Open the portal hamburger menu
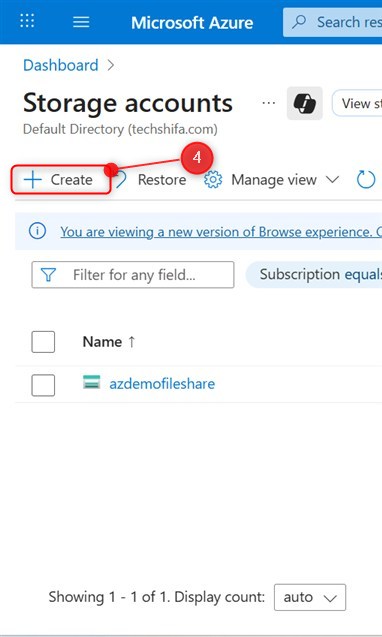 pos(81,22)
